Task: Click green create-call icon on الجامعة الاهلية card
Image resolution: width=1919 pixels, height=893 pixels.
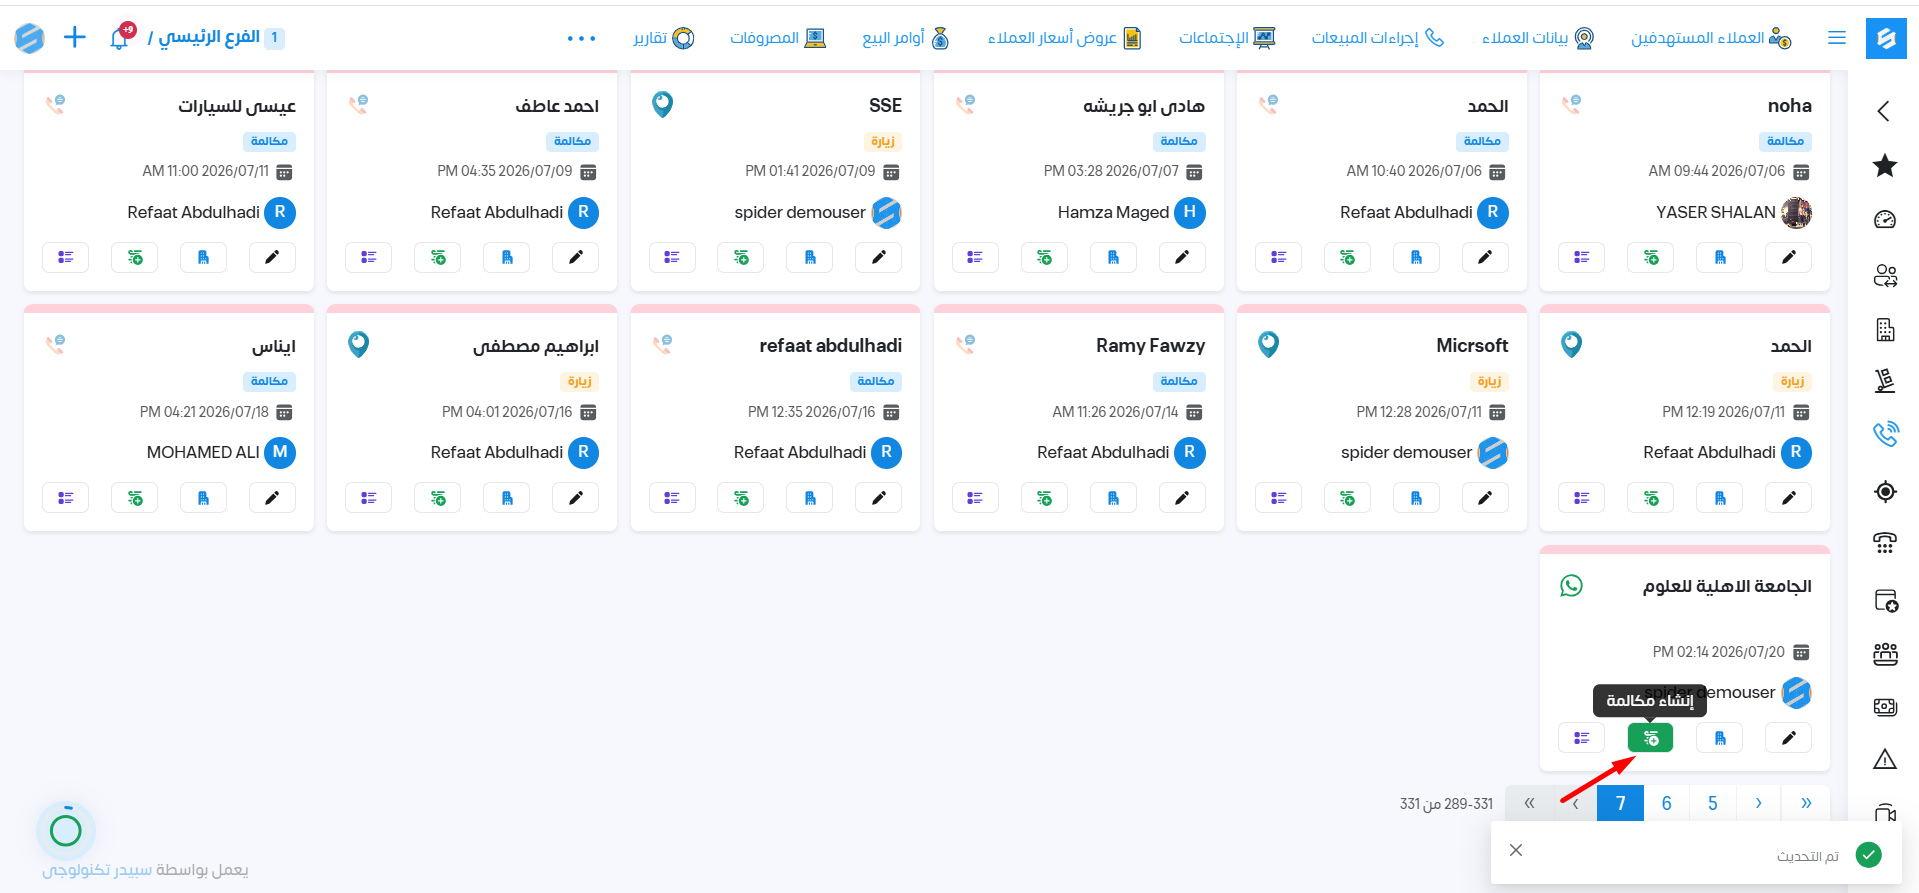Action: pos(1651,738)
